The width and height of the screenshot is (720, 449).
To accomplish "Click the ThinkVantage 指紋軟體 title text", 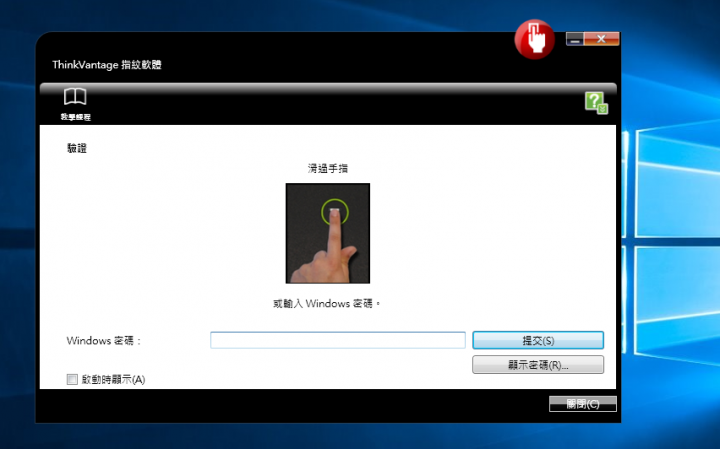I will click(x=107, y=65).
